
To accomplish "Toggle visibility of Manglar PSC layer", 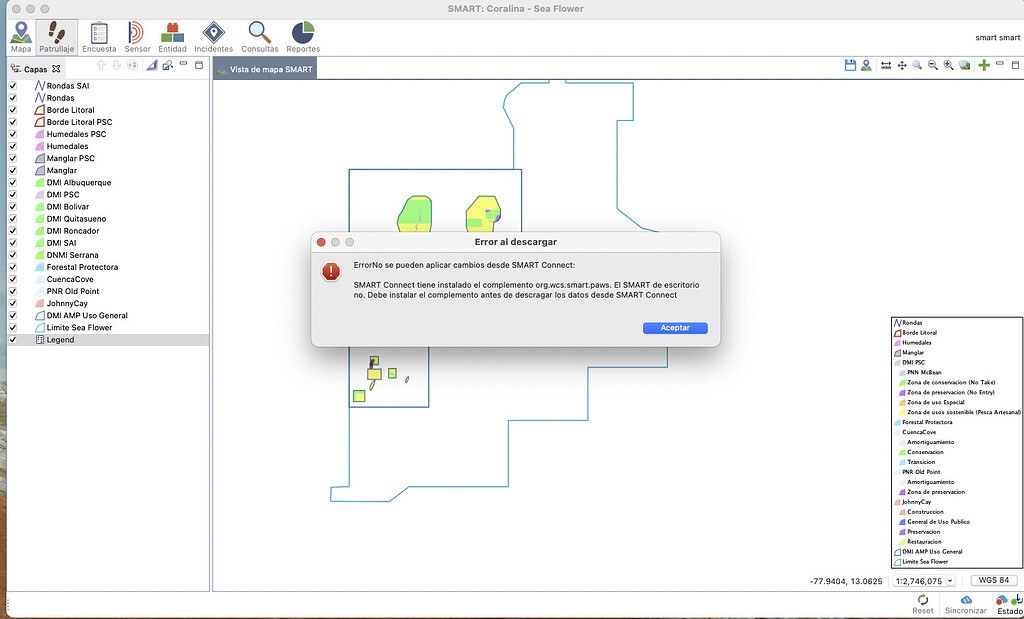I will click(x=13, y=158).
